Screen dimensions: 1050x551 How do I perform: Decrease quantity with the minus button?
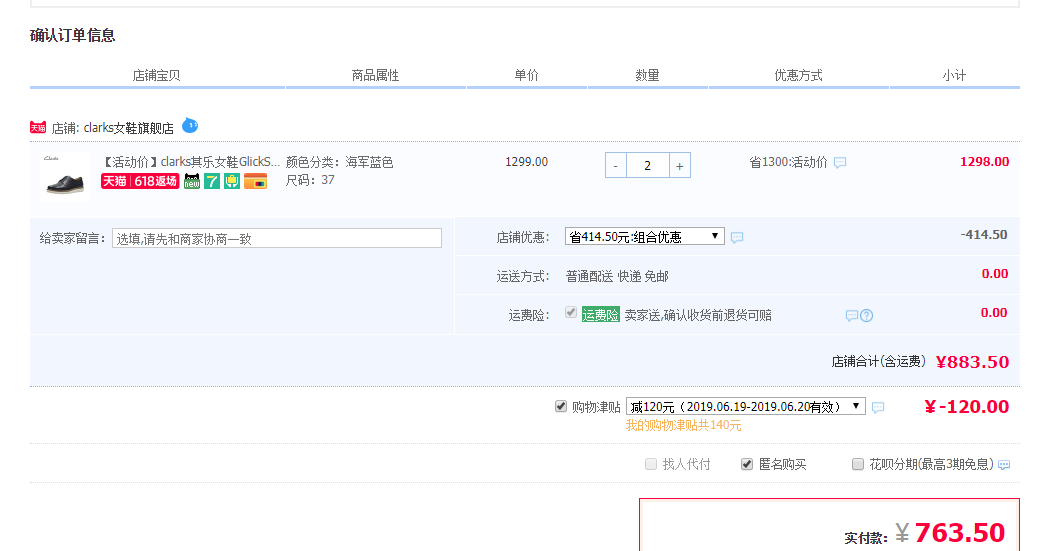coord(615,165)
